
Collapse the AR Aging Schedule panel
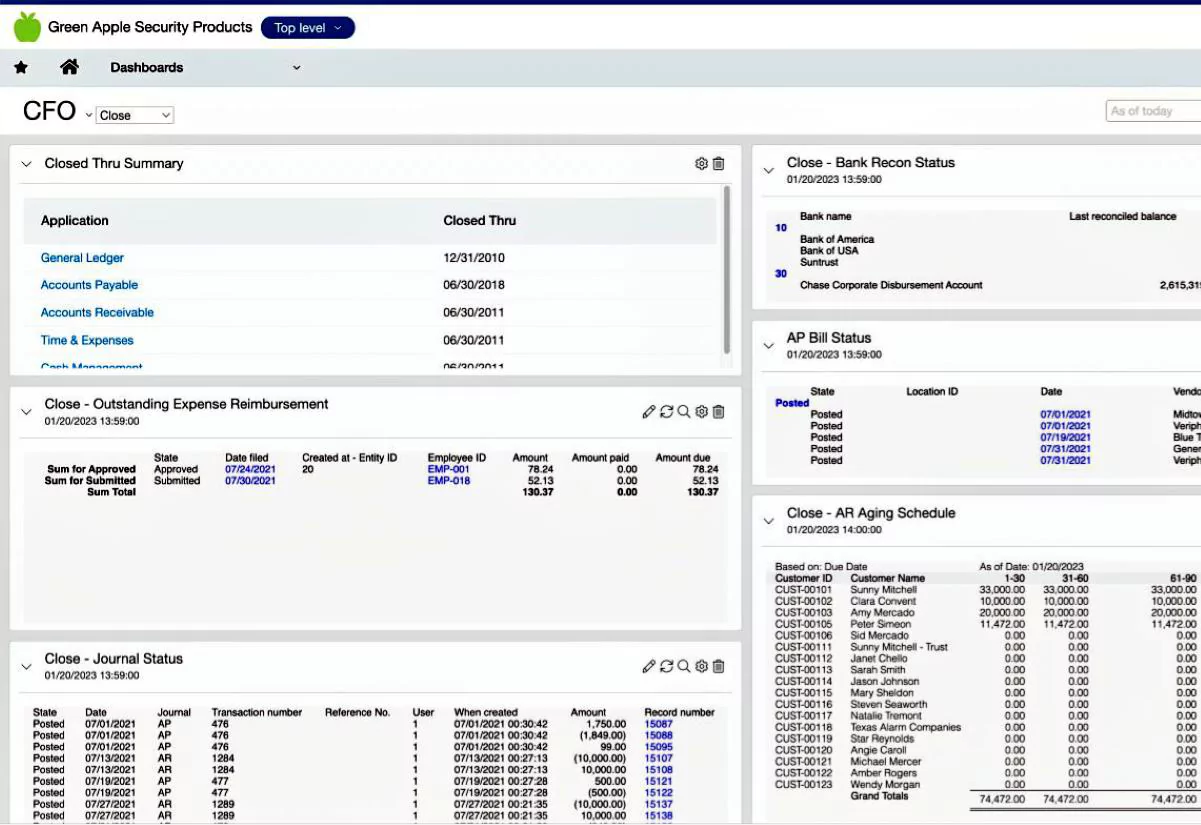pyautogui.click(x=769, y=521)
